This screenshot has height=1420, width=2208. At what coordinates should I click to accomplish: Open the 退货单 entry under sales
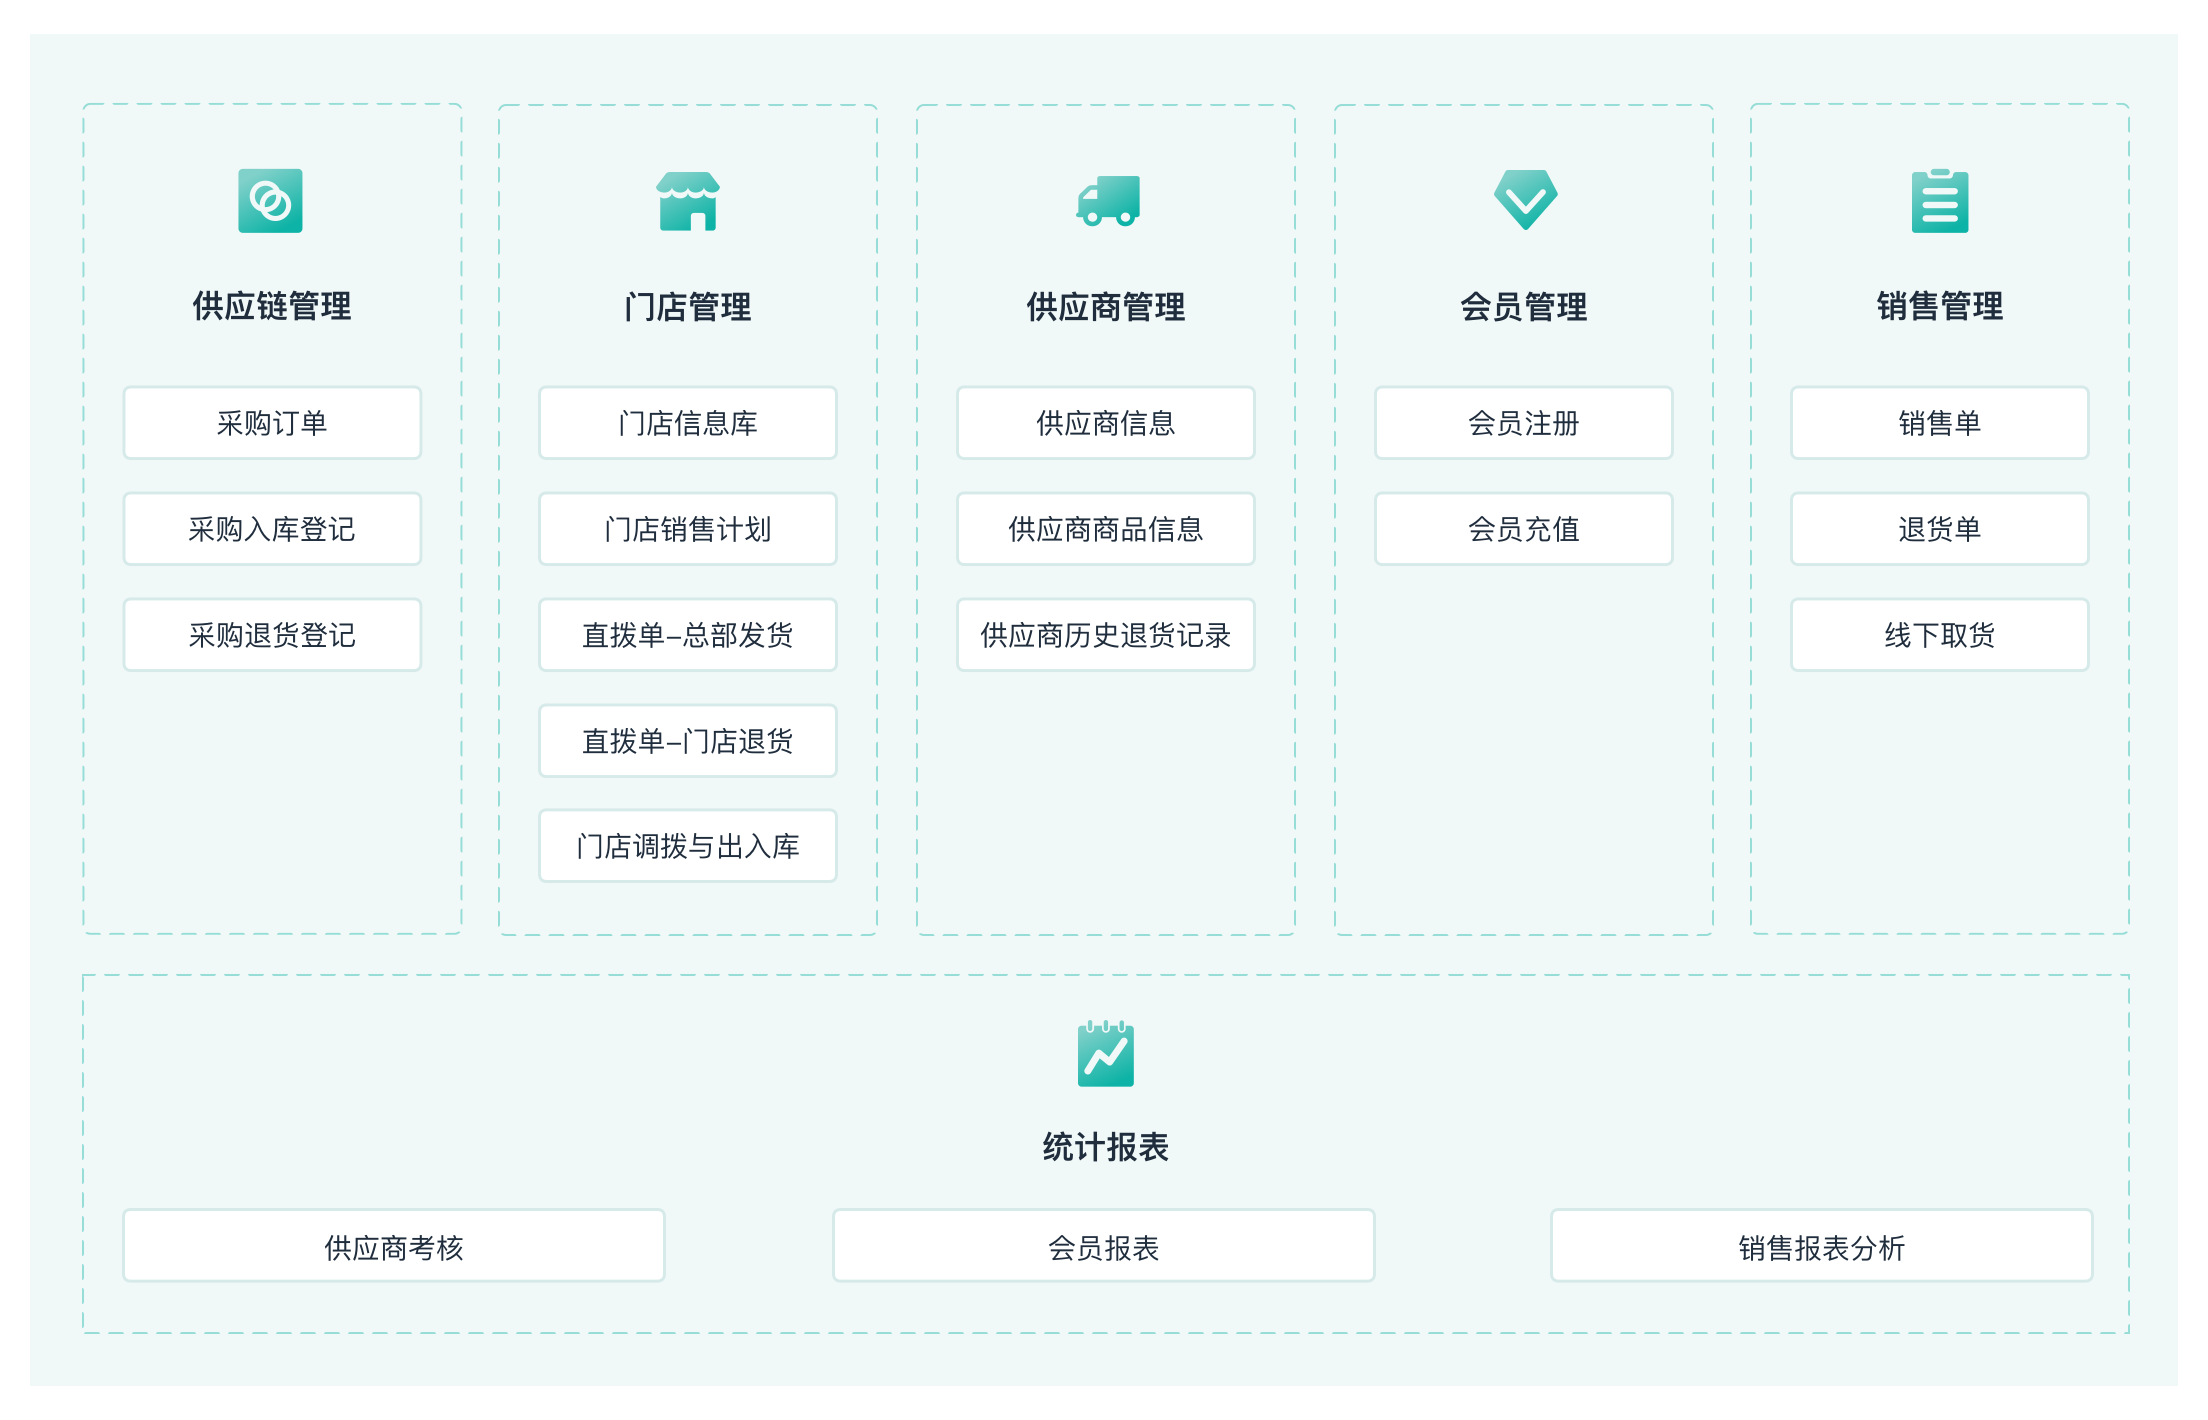coord(1939,529)
